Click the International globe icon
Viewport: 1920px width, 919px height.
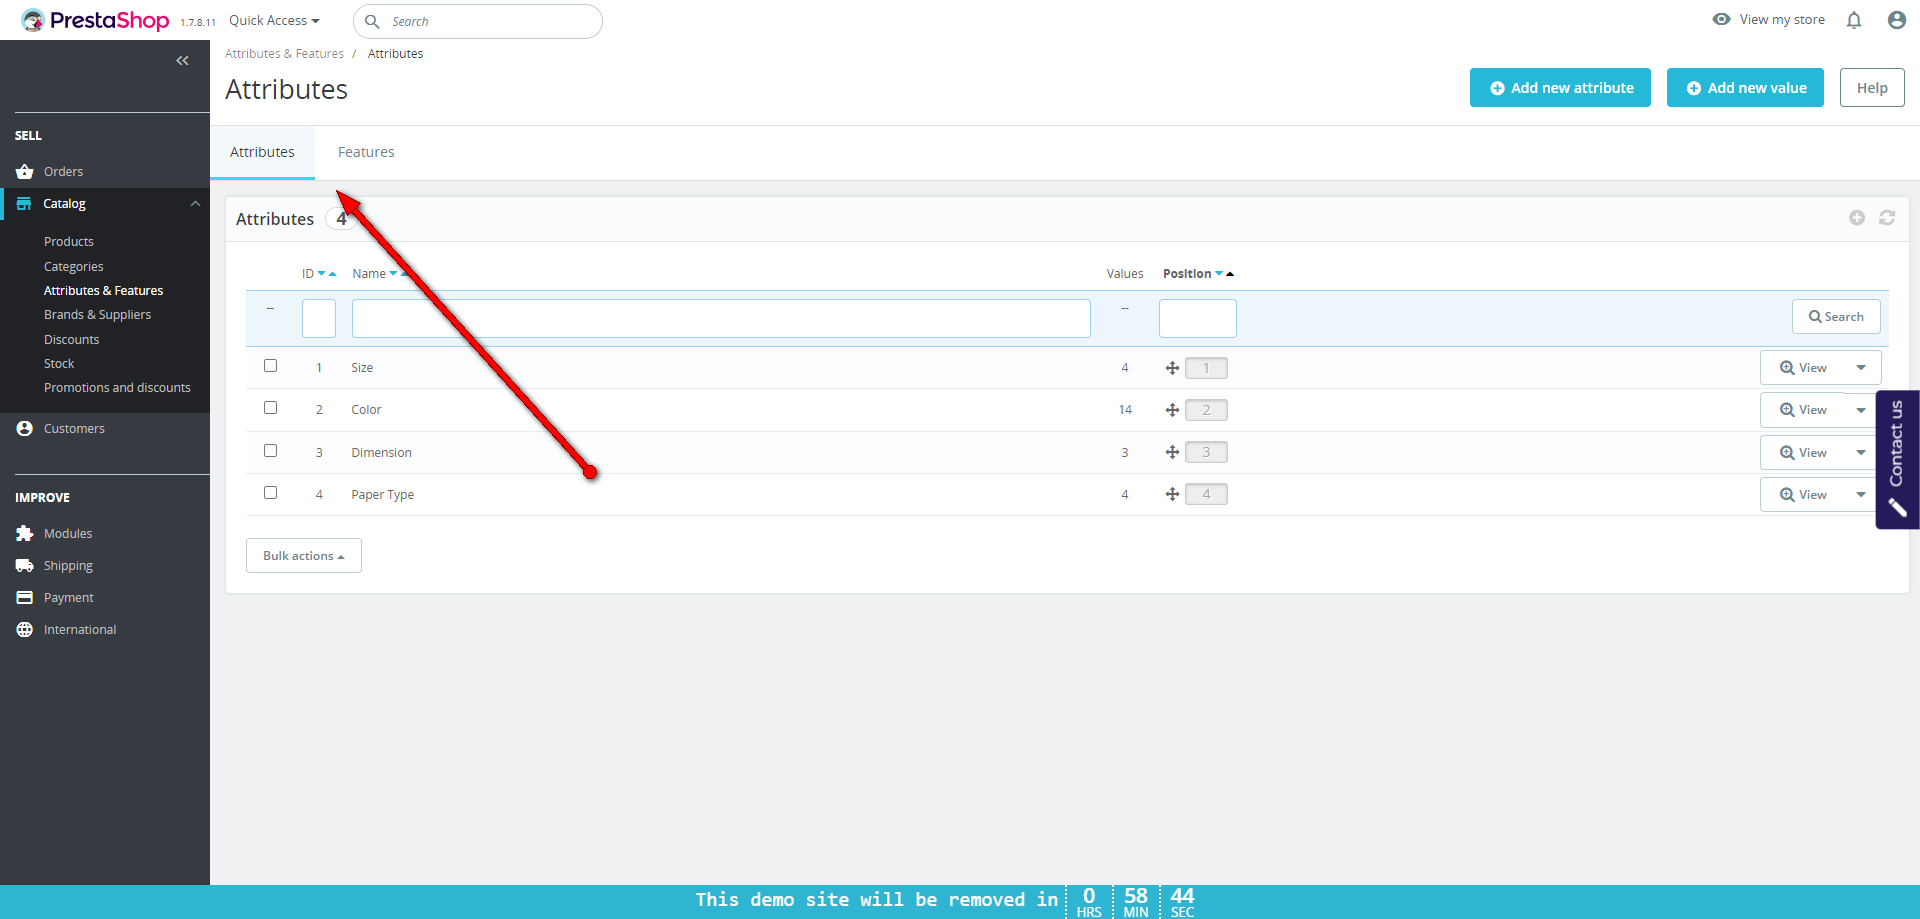coord(25,630)
